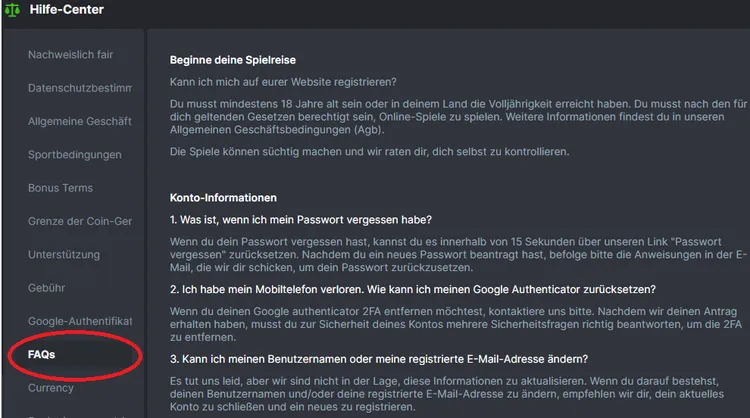Click the website registration question
The width and height of the screenshot is (750, 418).
coord(283,81)
